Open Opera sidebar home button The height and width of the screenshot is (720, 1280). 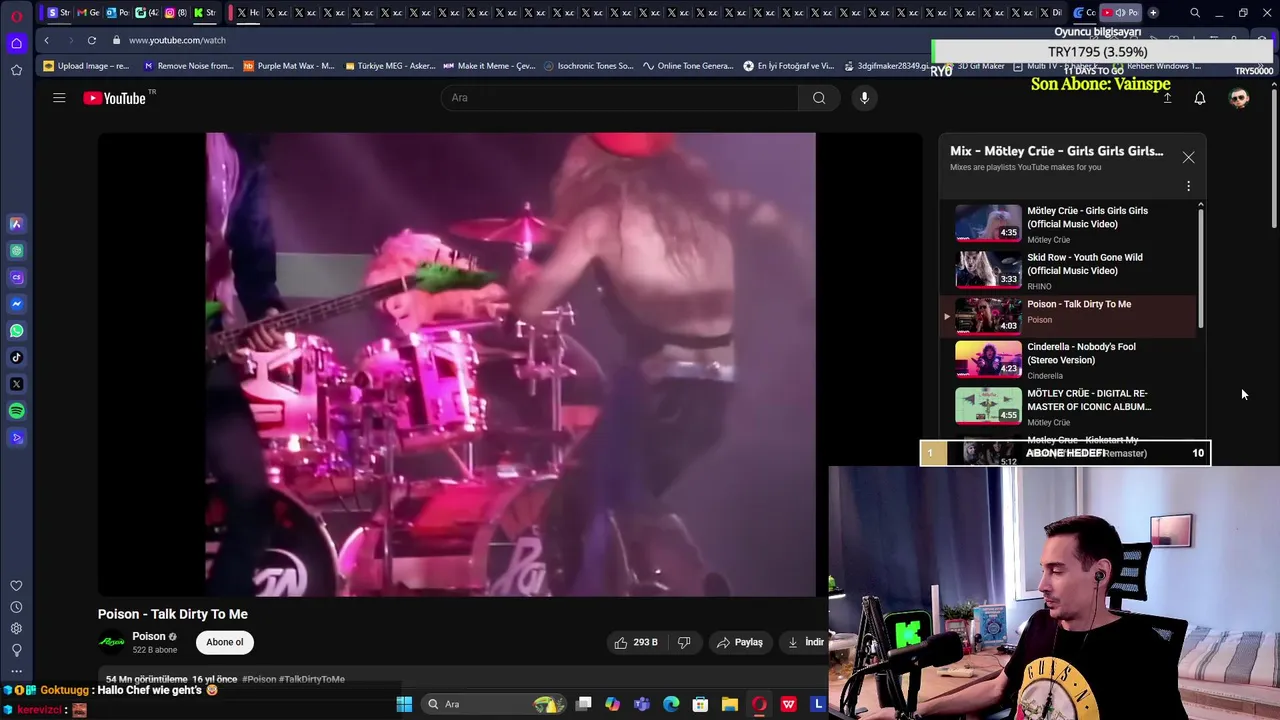click(x=16, y=43)
